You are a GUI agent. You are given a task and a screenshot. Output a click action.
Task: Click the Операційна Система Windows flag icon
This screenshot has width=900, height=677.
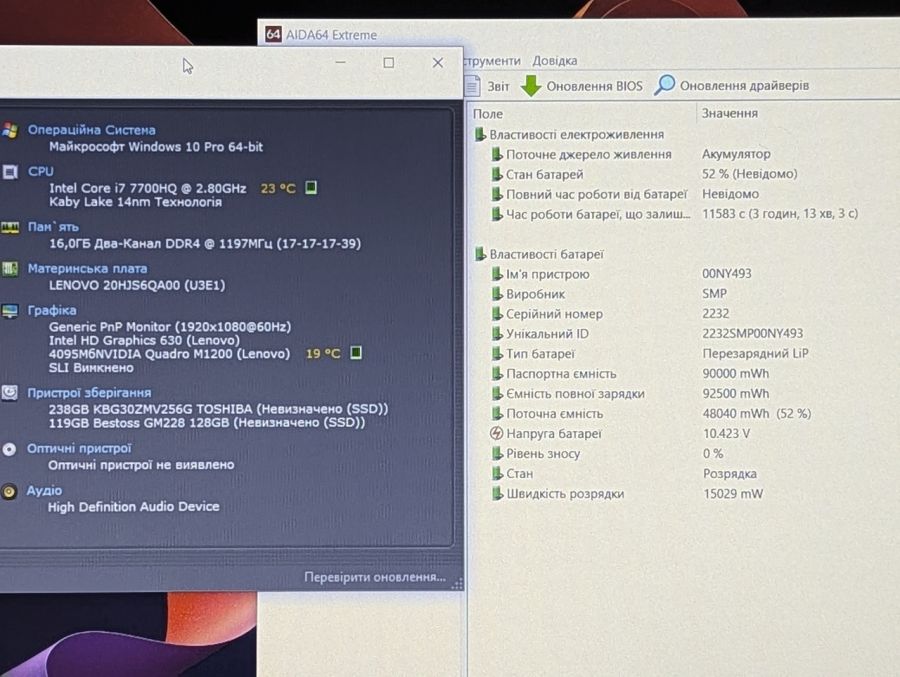(9, 130)
